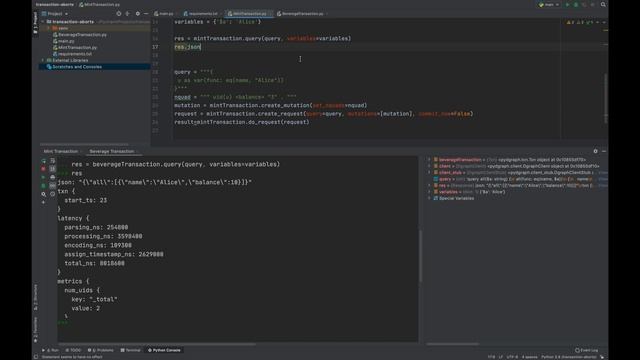Screen dimensions: 640x360
Task: Toggle the Favorites side tool window stripe
Action: (36, 329)
